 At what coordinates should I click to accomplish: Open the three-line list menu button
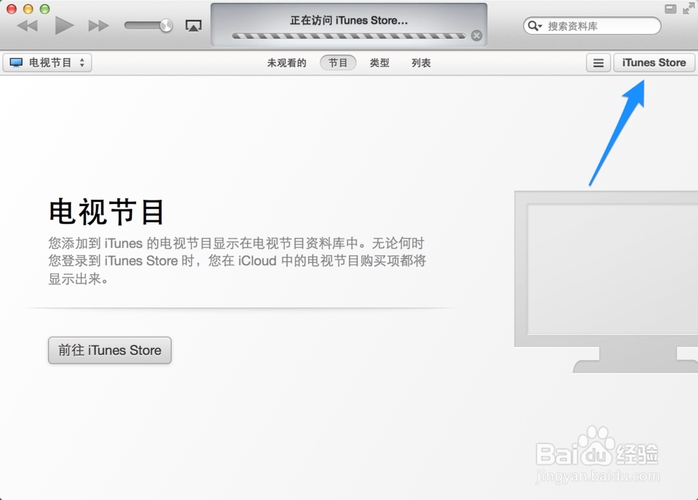coord(598,63)
